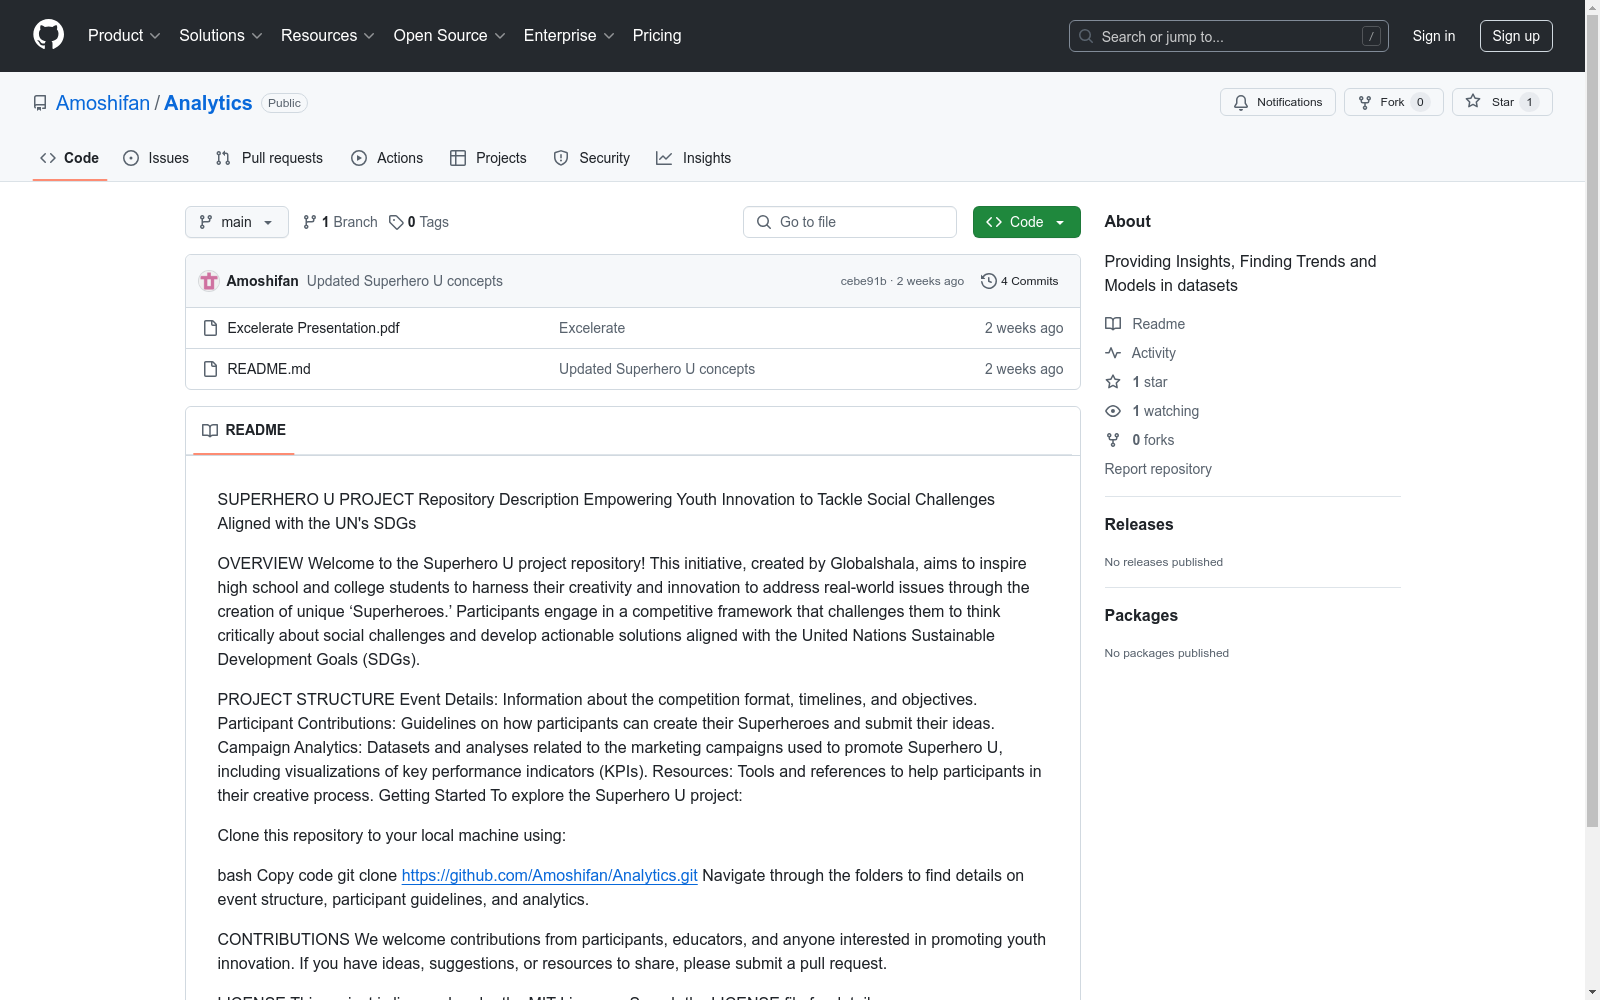Click the Amoshifan avatar in commit row
Image resolution: width=1600 pixels, height=1000 pixels.
coord(209,281)
